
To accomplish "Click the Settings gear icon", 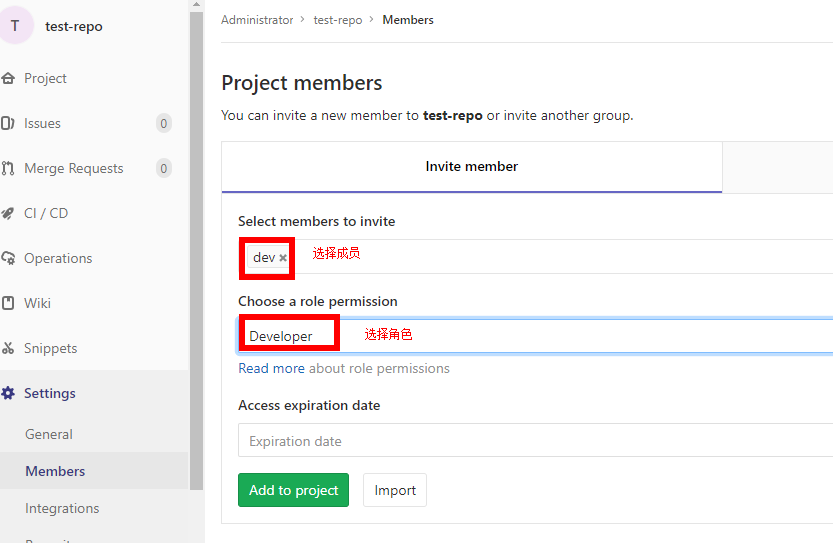I will [x=8, y=393].
